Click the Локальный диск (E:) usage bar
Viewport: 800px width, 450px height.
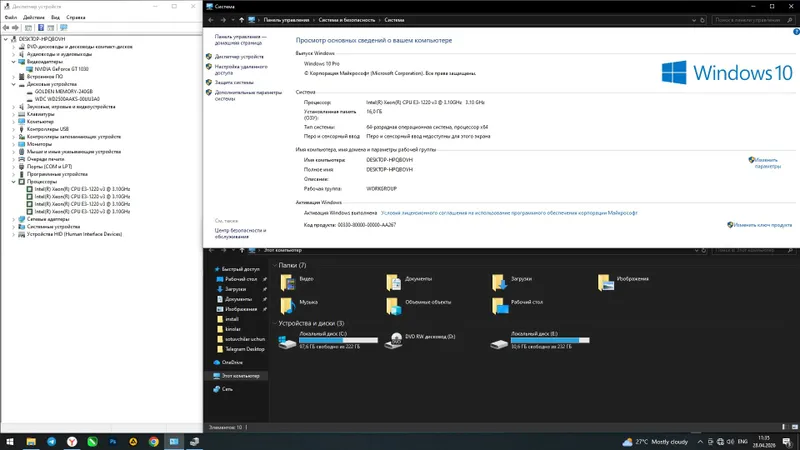tap(550, 340)
